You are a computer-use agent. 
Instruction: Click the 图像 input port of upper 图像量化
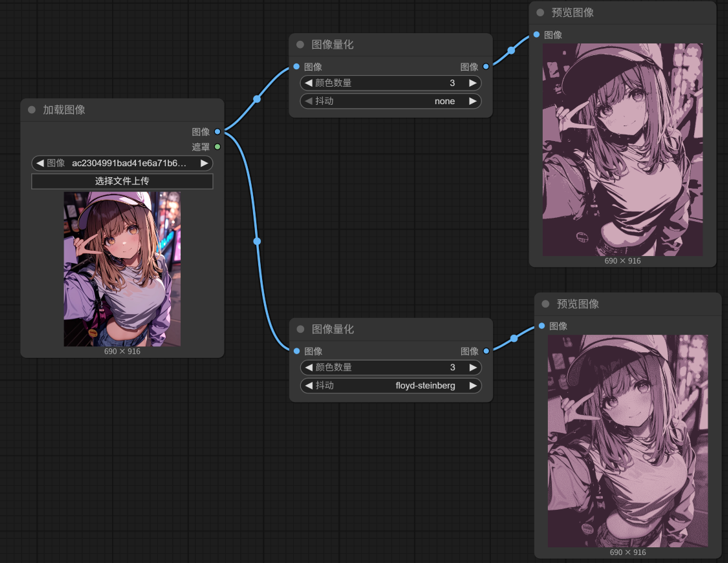coord(297,67)
